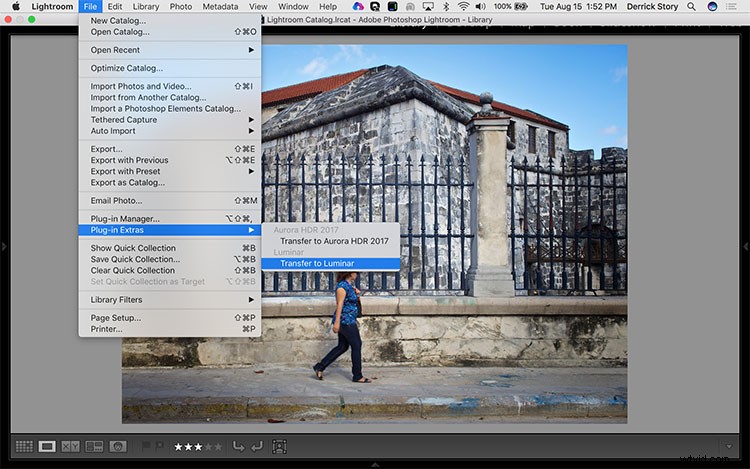Choose Export with Previous
Viewport: 750px width, 469px height.
[x=170, y=160]
